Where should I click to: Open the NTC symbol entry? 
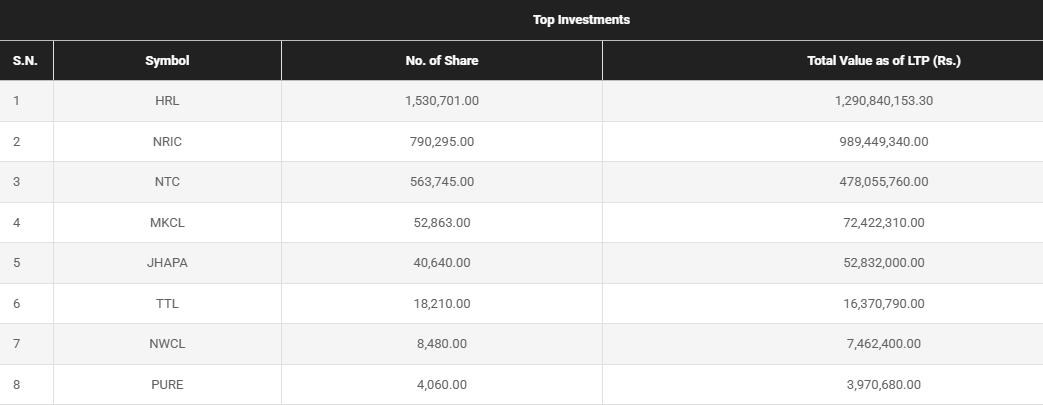tap(167, 182)
